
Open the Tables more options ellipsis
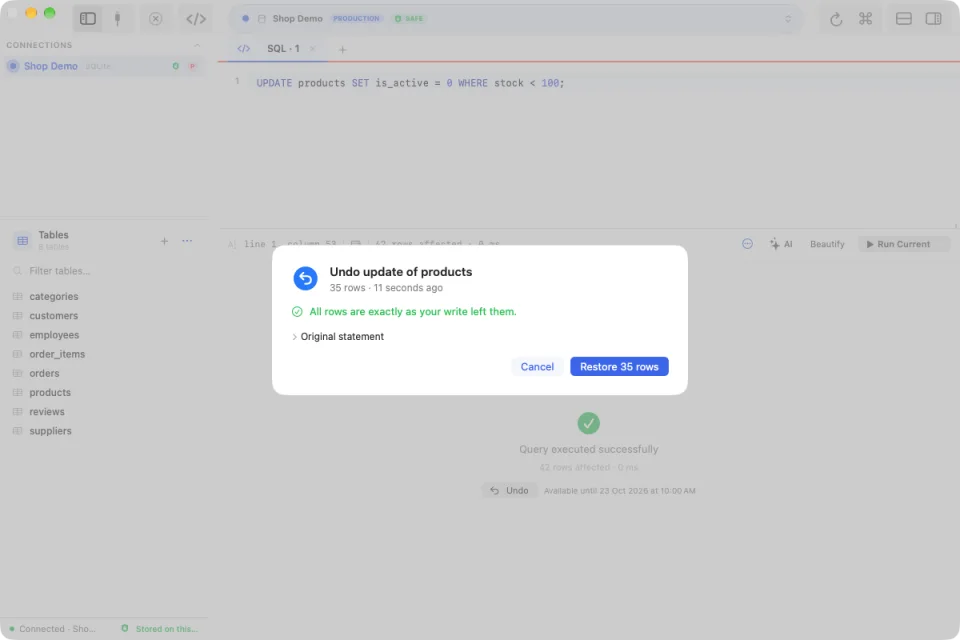pos(187,241)
